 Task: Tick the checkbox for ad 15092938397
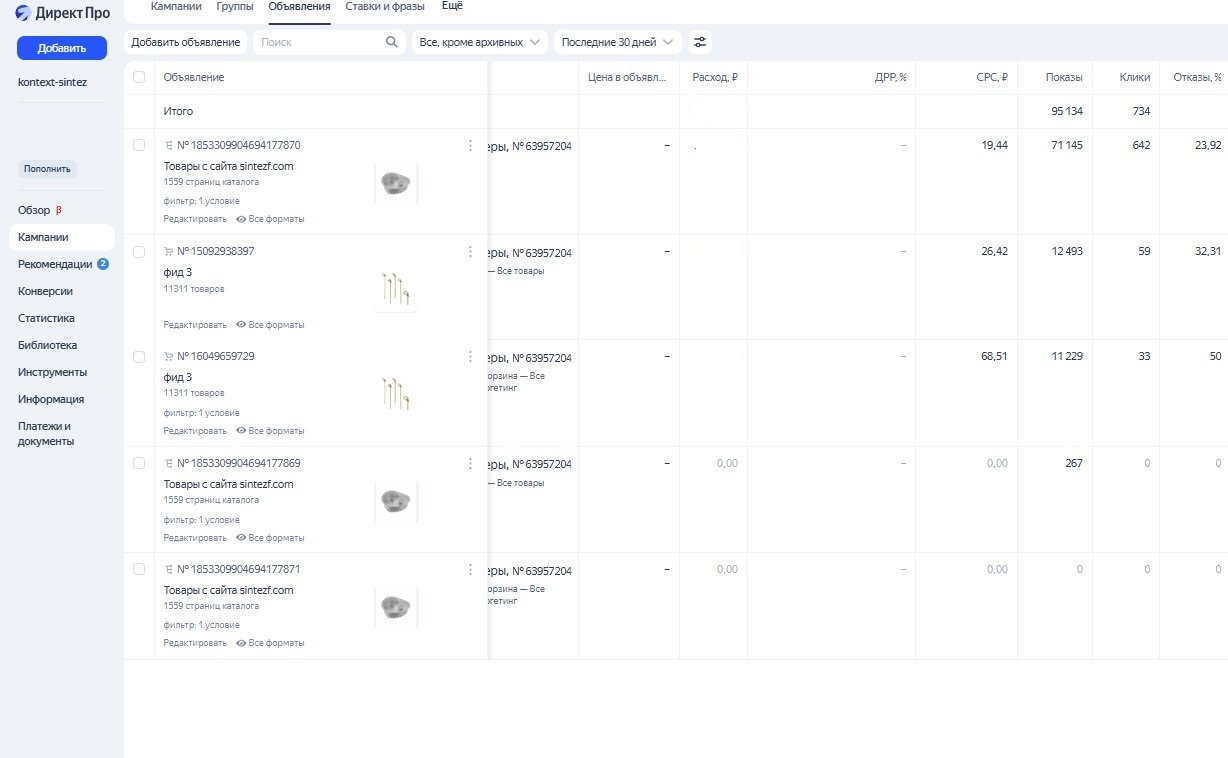point(139,252)
